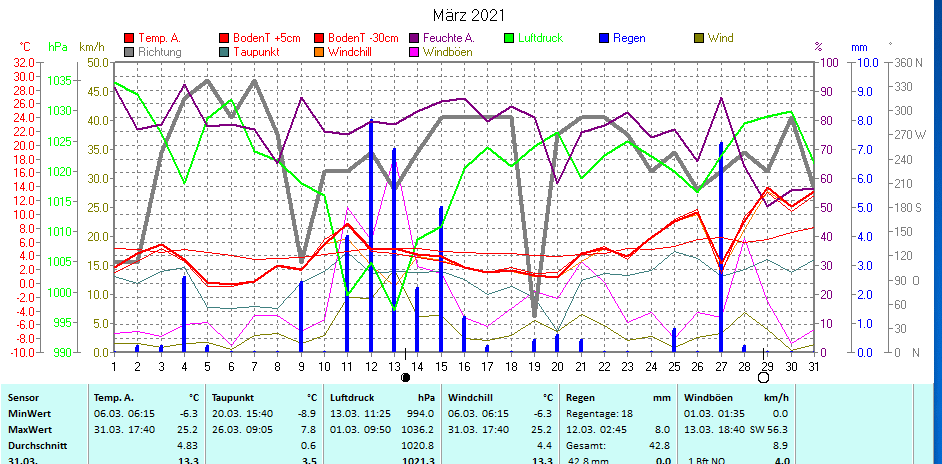Click the 1020.8 average pressure value
Viewport: 942px width, 464px height.
tap(419, 446)
